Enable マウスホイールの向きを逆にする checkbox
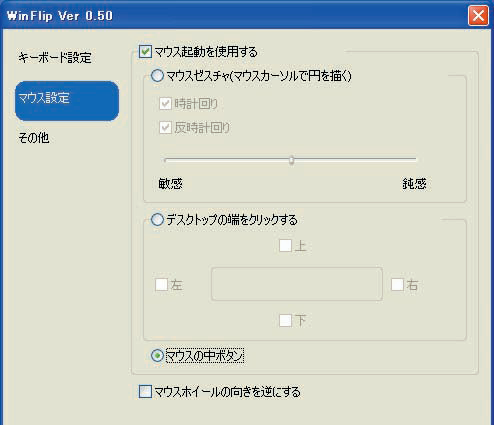The height and width of the screenshot is (425, 494). [x=145, y=392]
